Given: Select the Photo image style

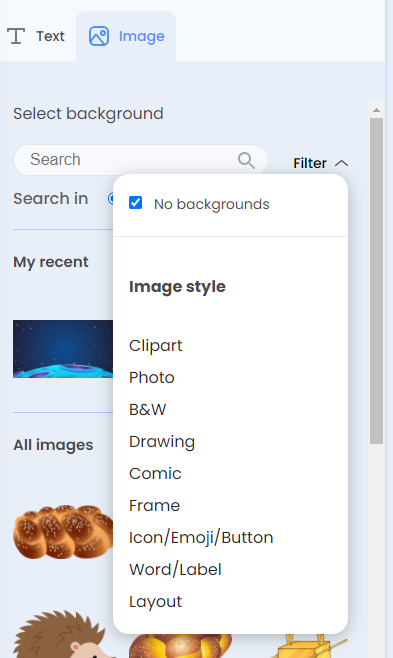Looking at the screenshot, I should click(x=151, y=377).
